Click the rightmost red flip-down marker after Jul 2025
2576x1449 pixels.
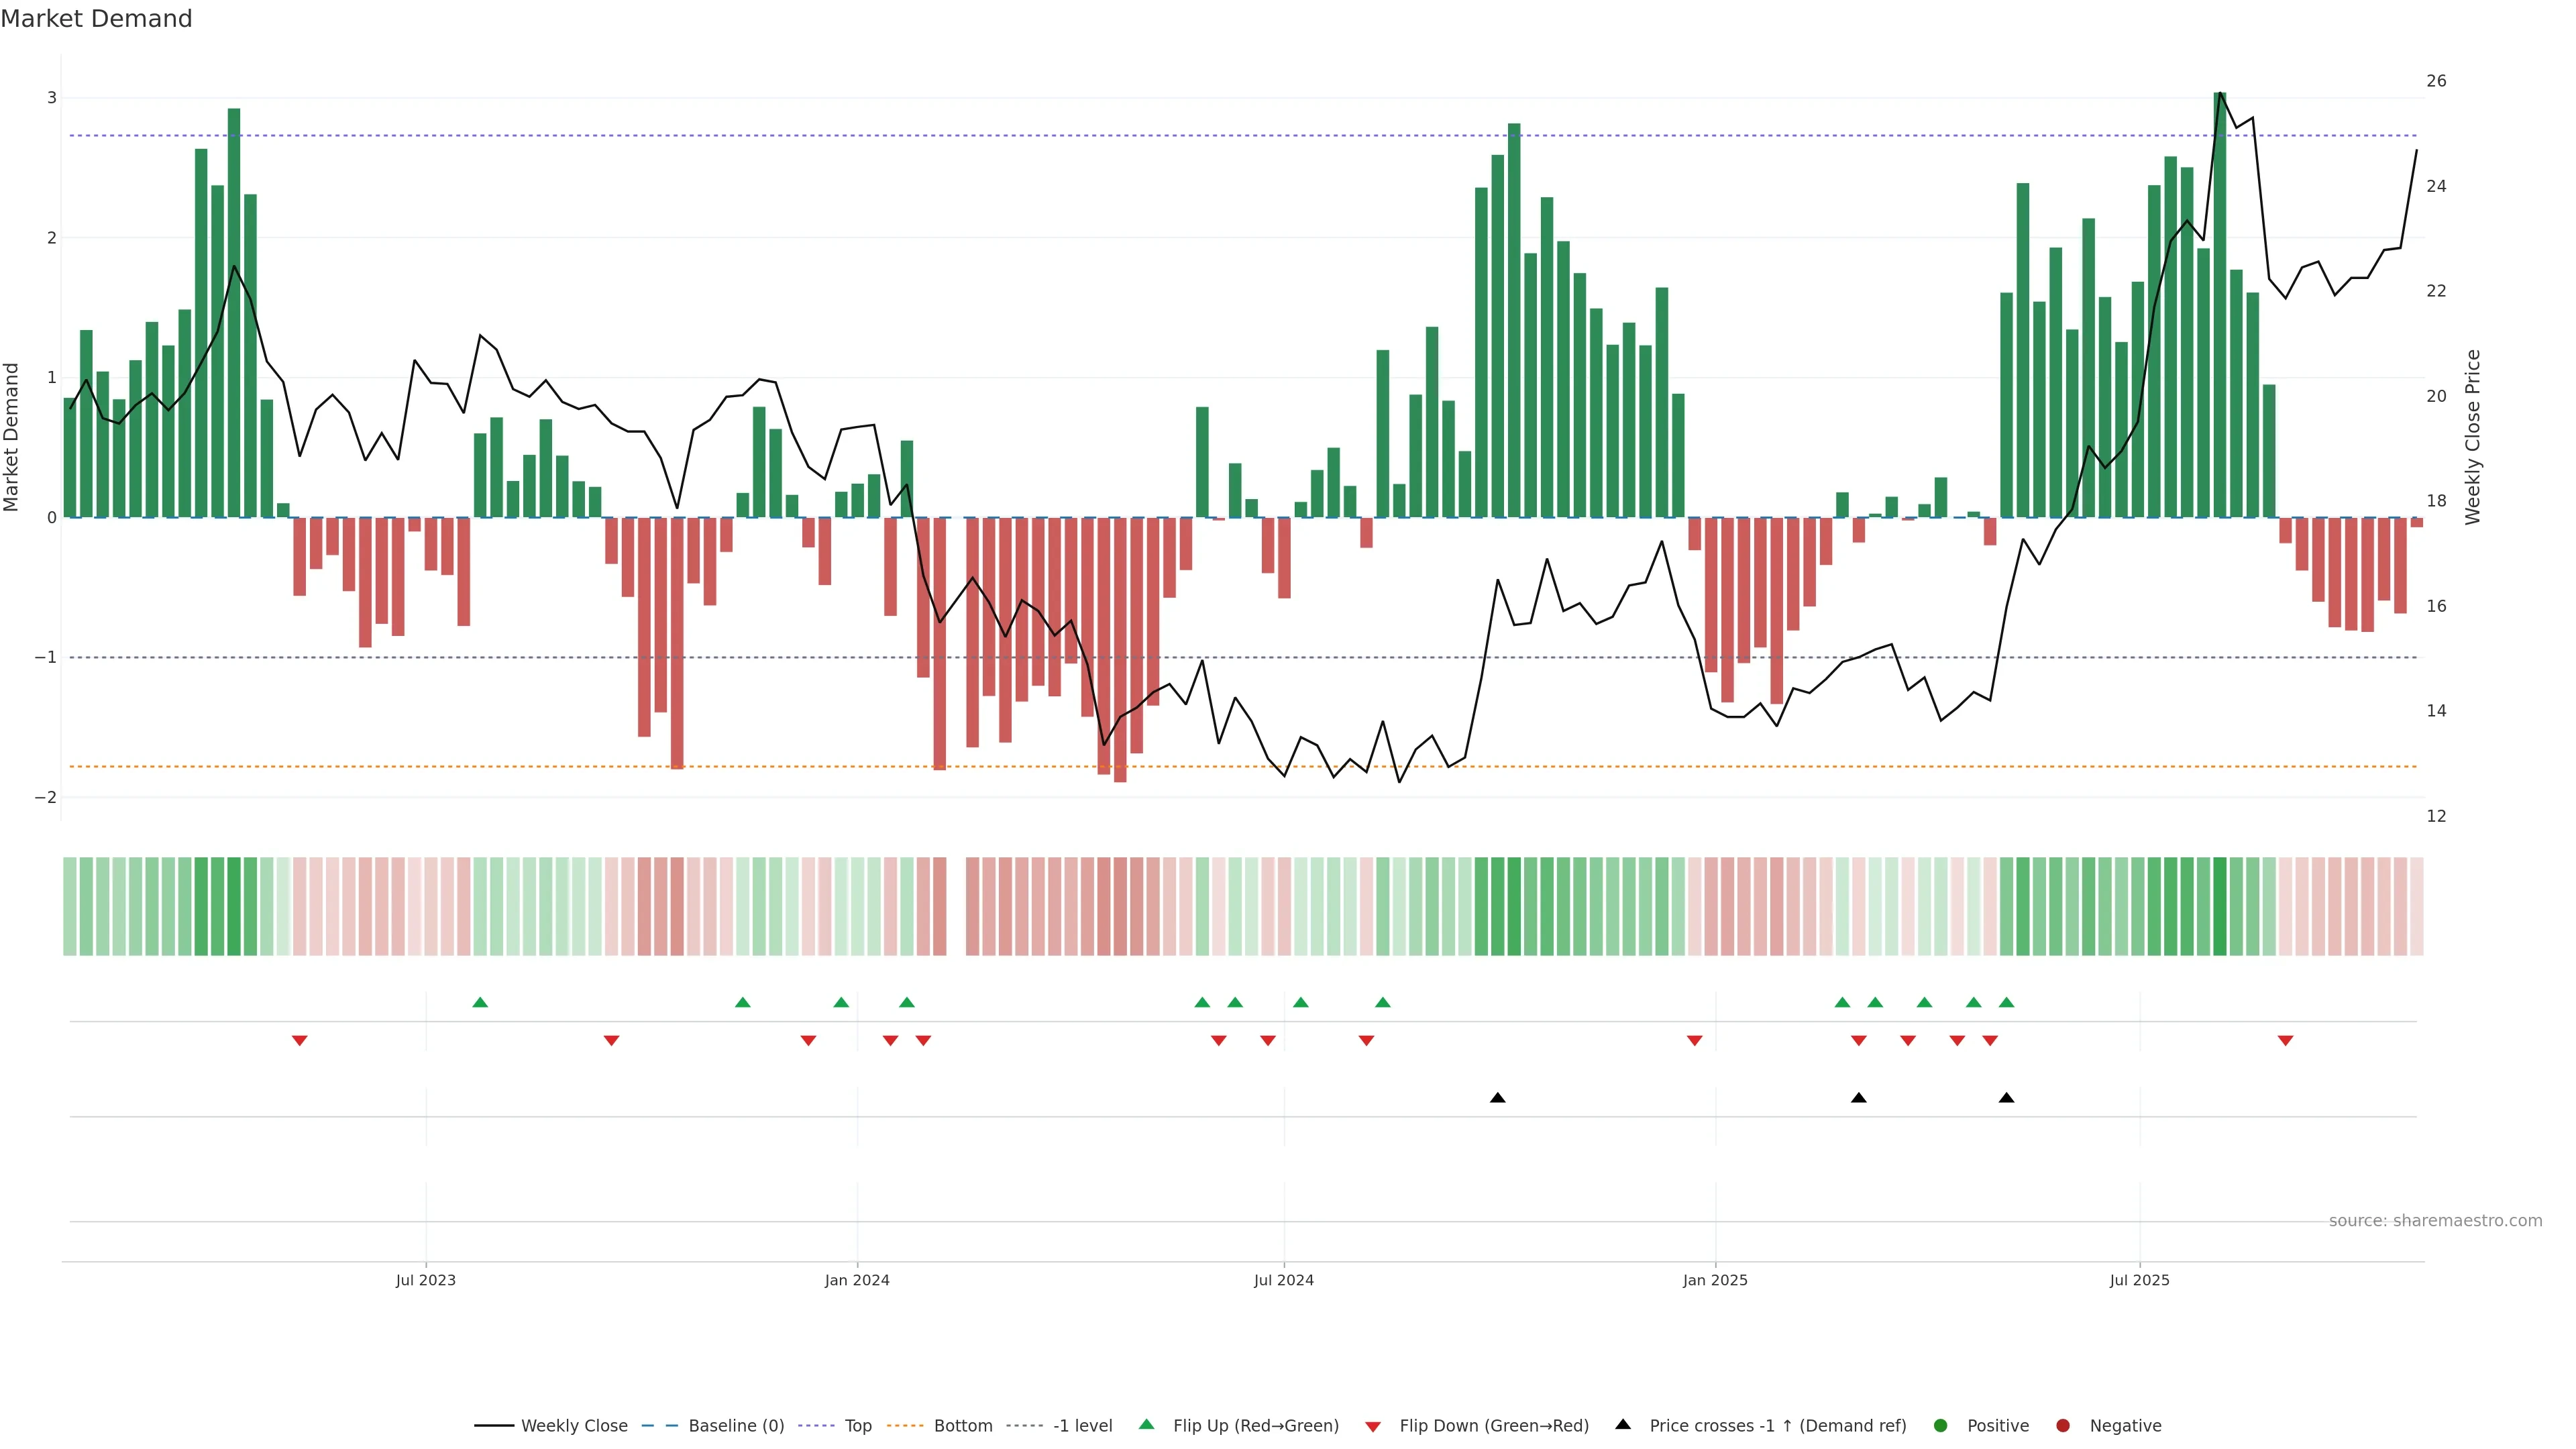pyautogui.click(x=2285, y=1041)
